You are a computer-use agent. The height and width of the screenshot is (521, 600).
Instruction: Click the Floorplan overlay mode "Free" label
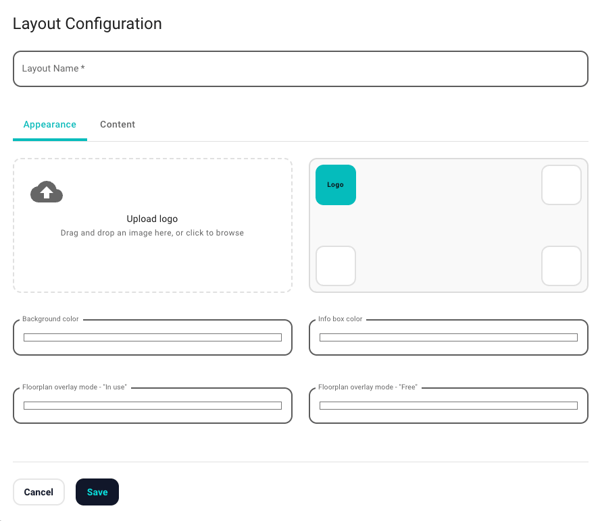(x=367, y=387)
